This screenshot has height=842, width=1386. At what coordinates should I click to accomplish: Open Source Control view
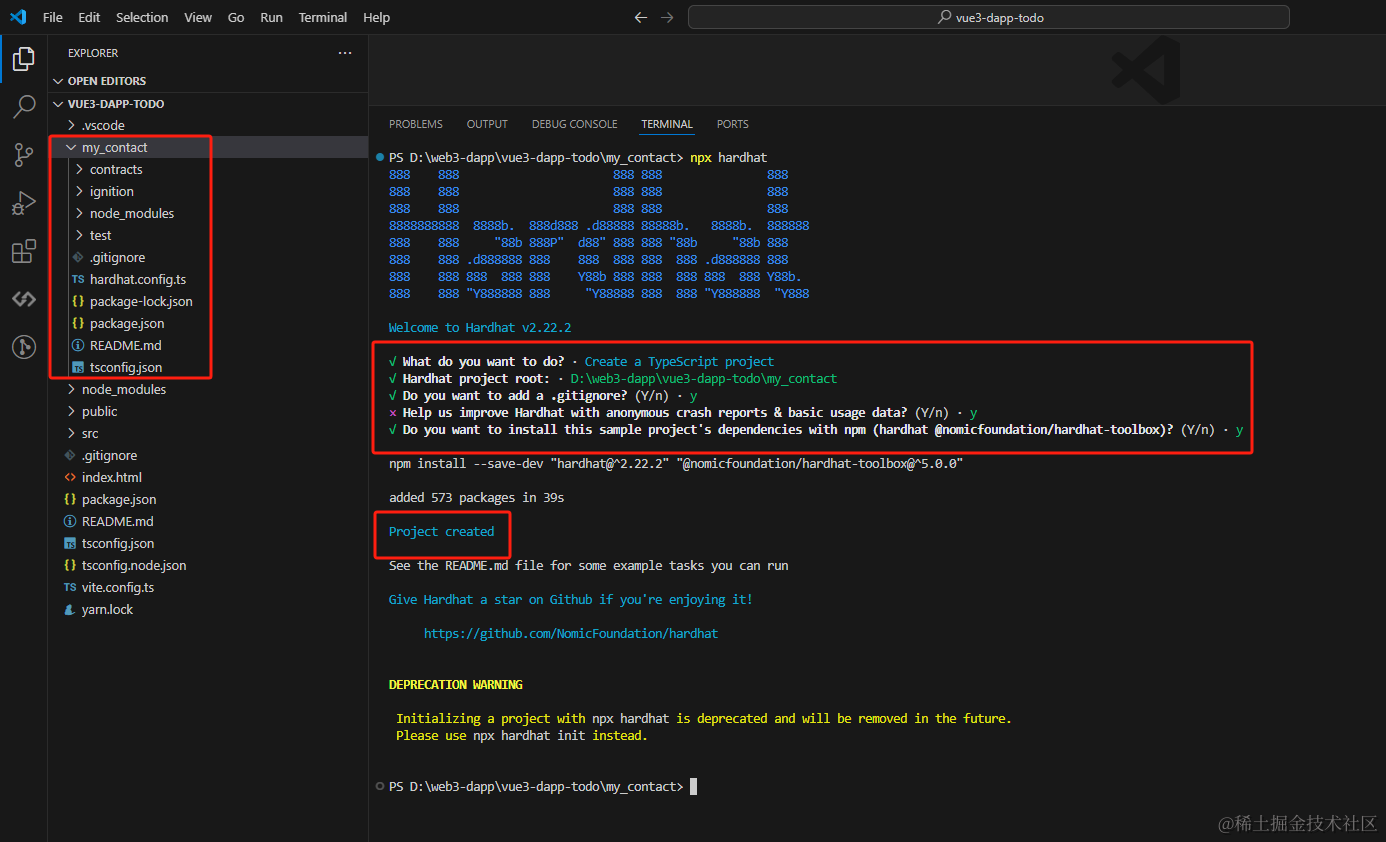click(23, 154)
